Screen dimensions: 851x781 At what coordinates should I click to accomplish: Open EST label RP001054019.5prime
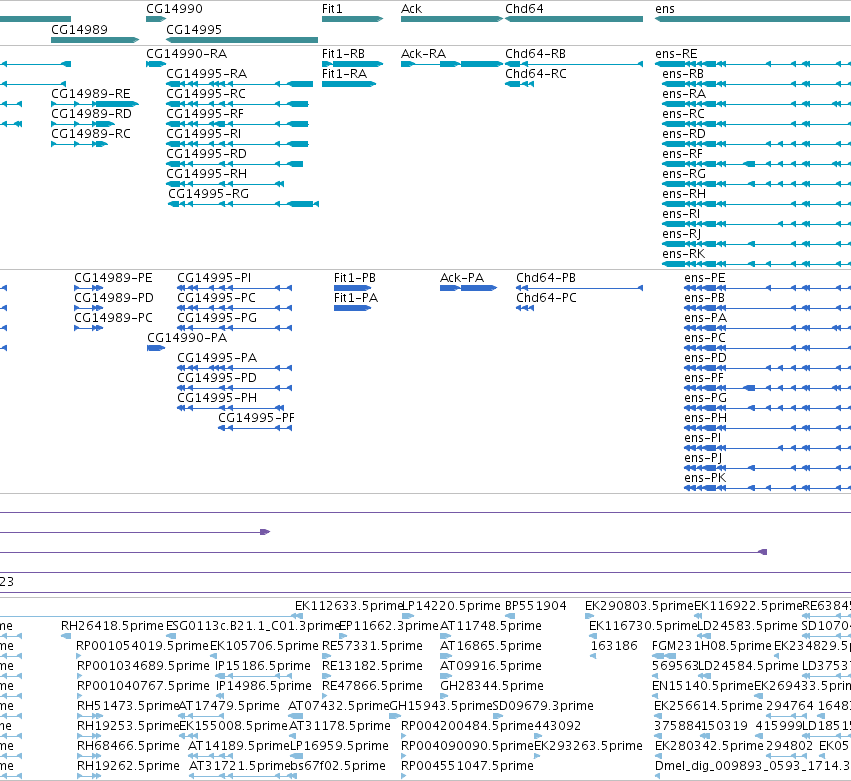[143, 646]
